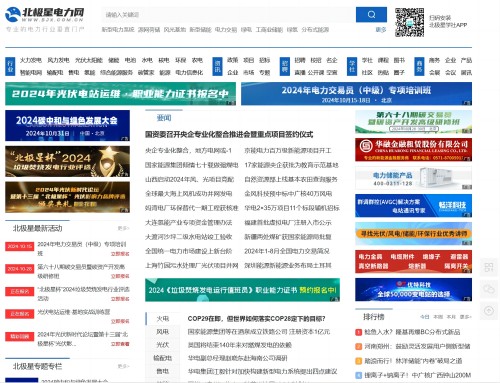Image resolution: width=500 pixels, height=383 pixels.
Task: Open the 光伏太阳能 nav link
Action: [89, 60]
